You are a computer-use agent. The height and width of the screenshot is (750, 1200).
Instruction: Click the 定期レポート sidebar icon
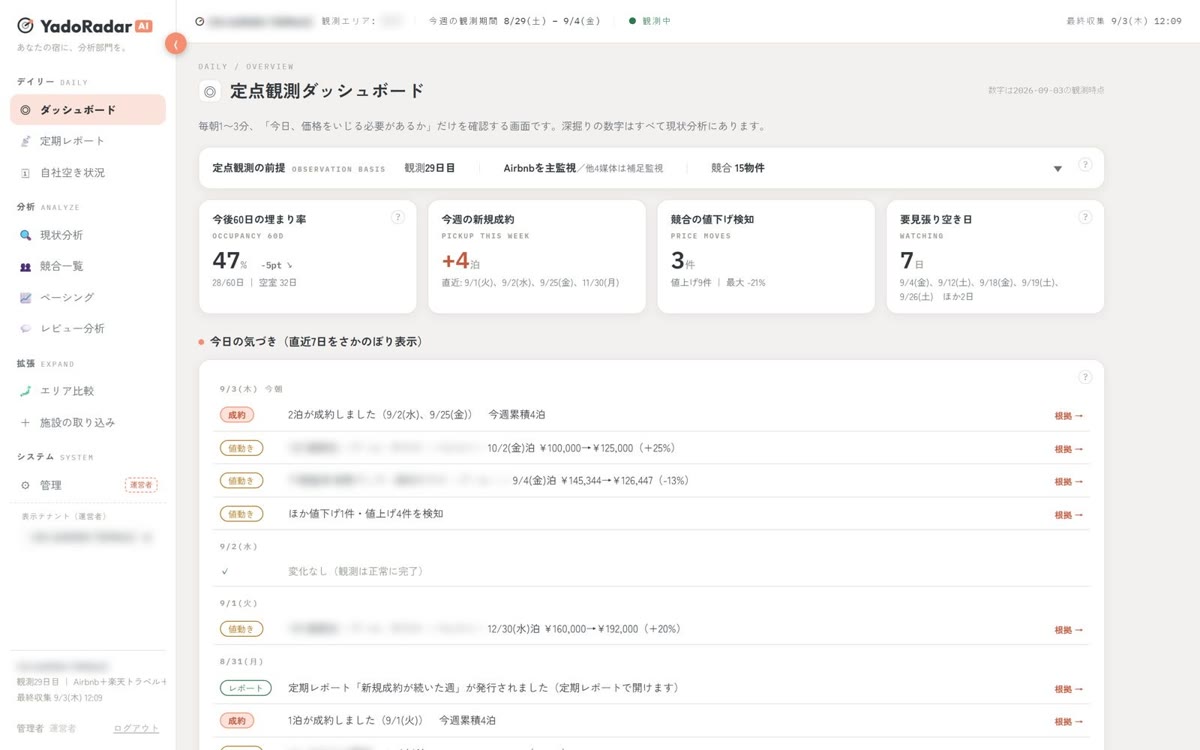tap(26, 141)
